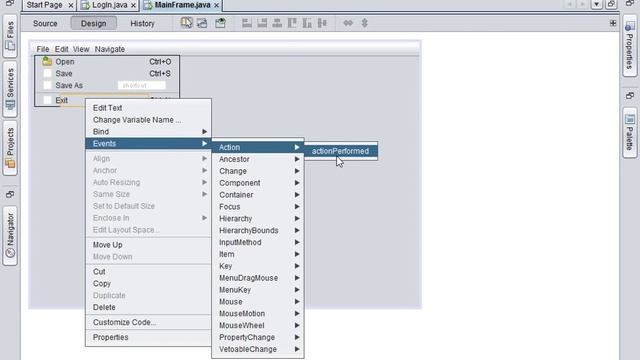Switch to History view
The image size is (640, 360).
click(x=142, y=23)
